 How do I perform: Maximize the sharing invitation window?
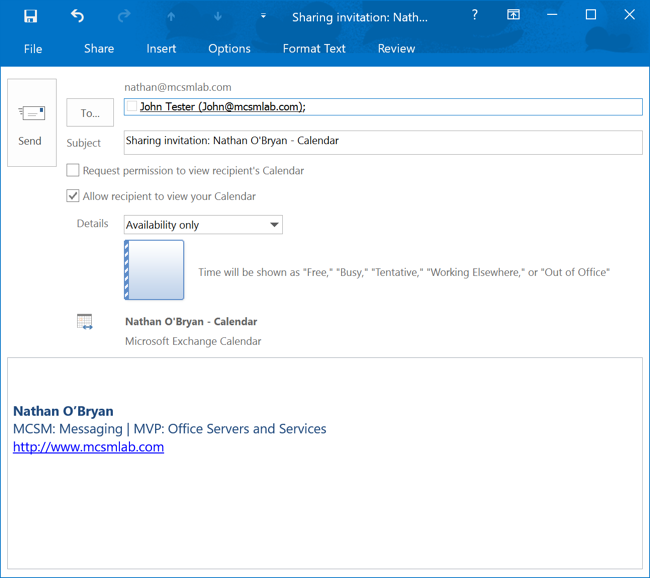591,15
